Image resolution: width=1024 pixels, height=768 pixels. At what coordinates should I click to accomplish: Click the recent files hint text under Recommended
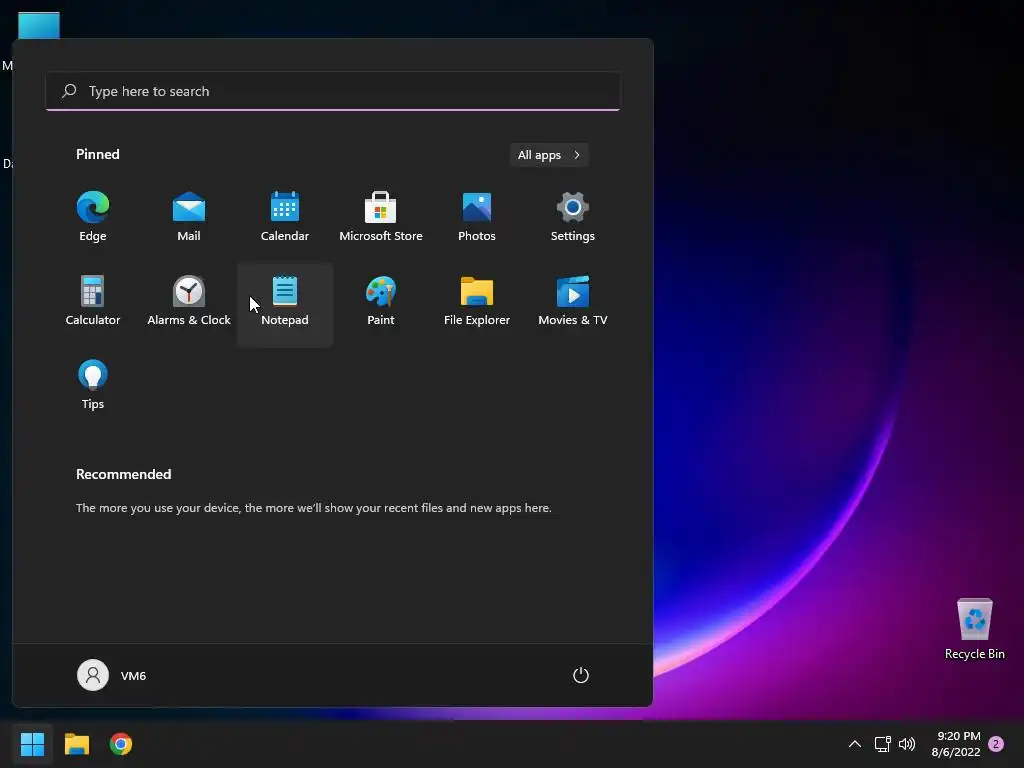[313, 507]
